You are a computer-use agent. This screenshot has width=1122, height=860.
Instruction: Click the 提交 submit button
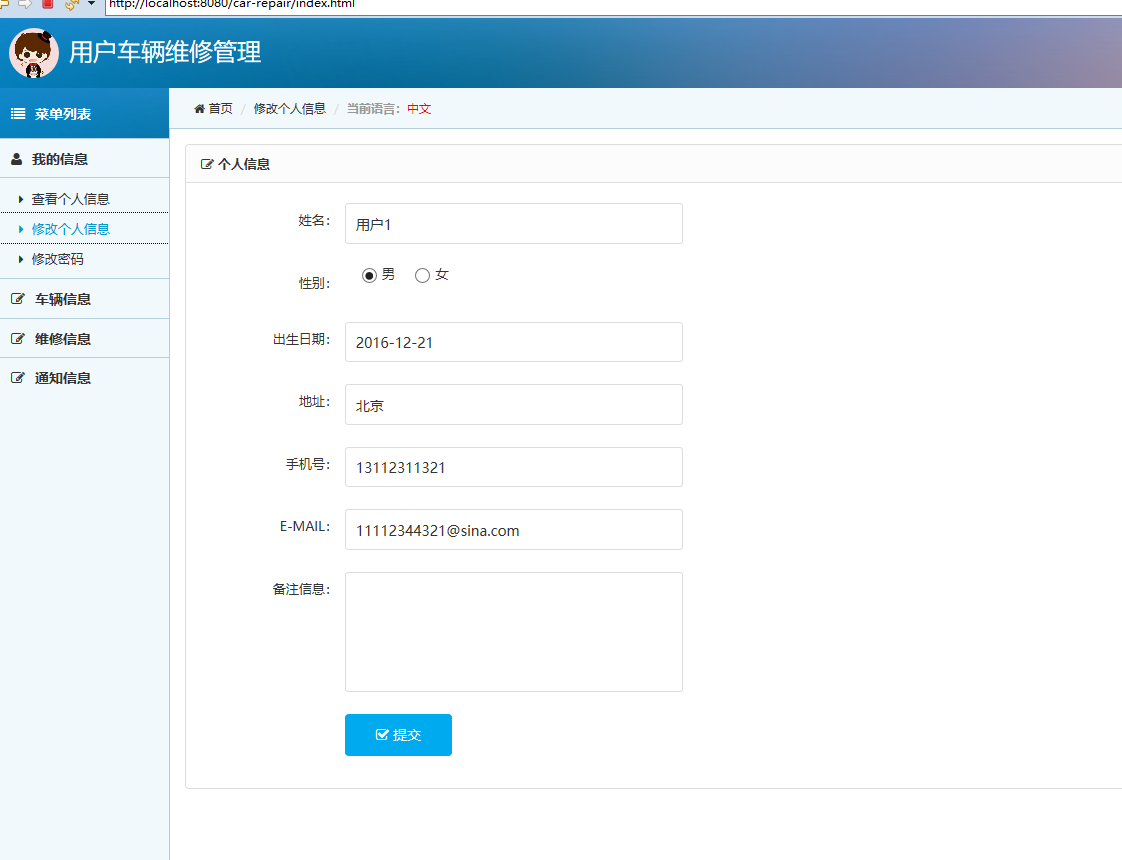pyautogui.click(x=398, y=734)
